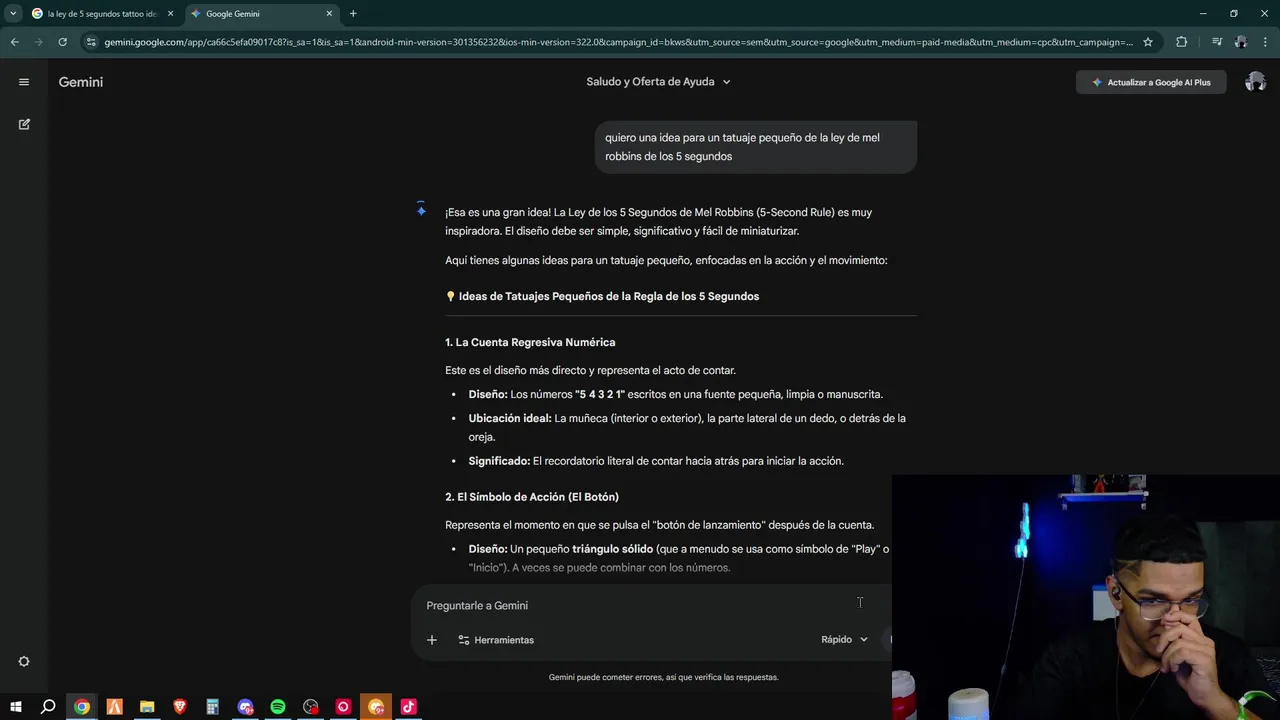Open the highlighted orange taskbar app with badge
Image resolution: width=1280 pixels, height=720 pixels.
(x=376, y=707)
